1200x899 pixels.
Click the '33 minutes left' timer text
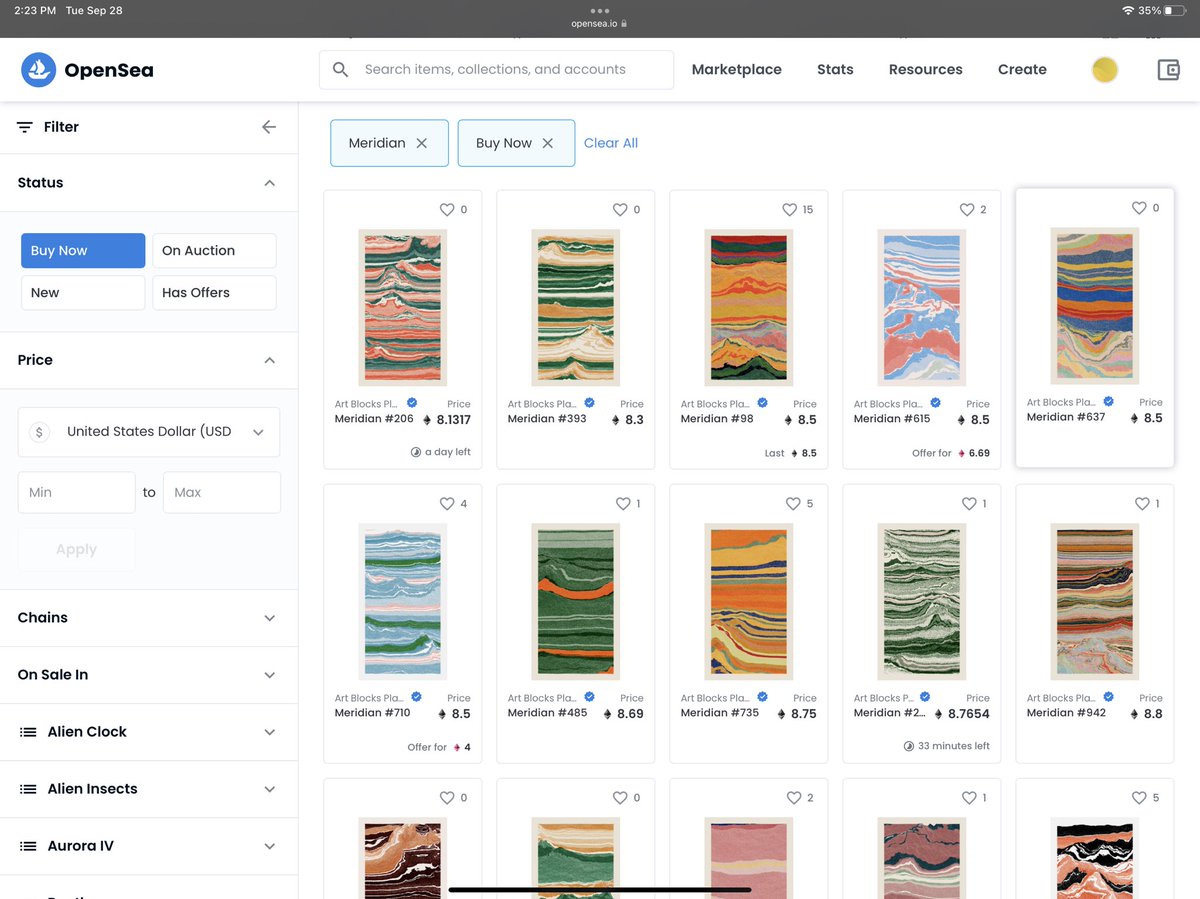(954, 746)
